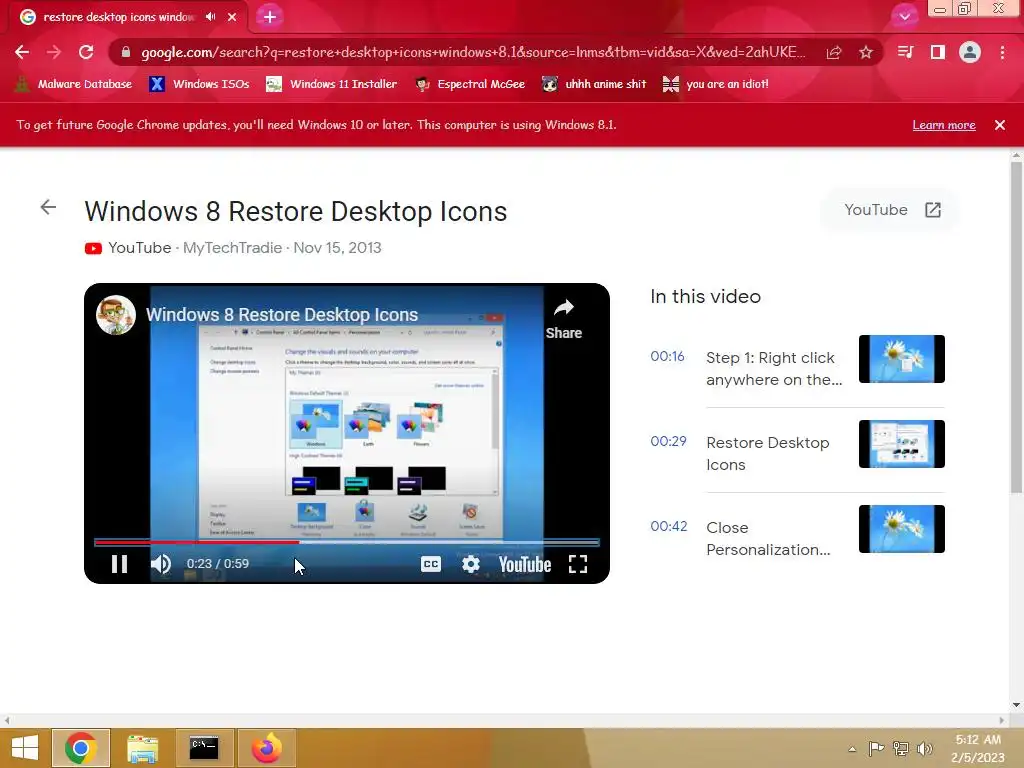Open the Malware Database bookmark
Viewport: 1024px width, 768px height.
[73, 84]
